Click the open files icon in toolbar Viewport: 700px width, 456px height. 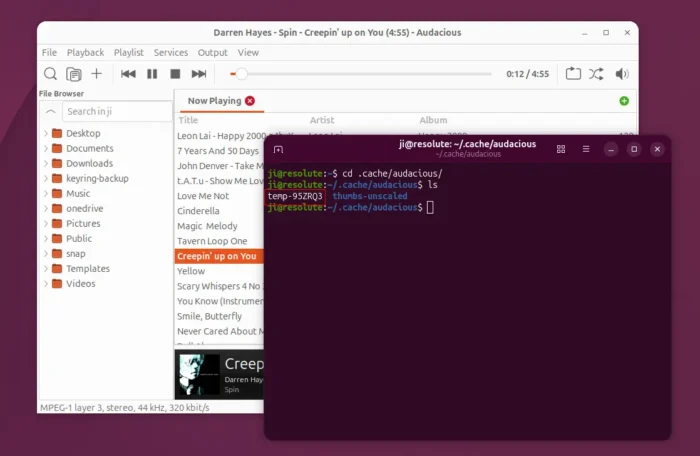(x=74, y=74)
